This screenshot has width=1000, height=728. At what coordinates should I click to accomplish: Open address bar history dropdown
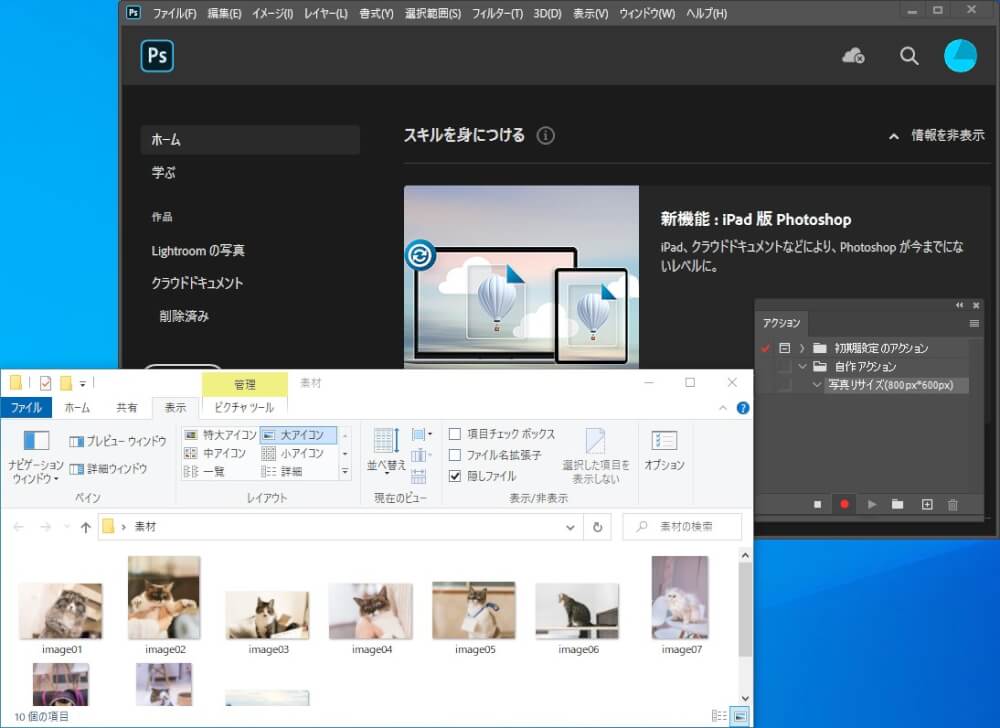570,527
